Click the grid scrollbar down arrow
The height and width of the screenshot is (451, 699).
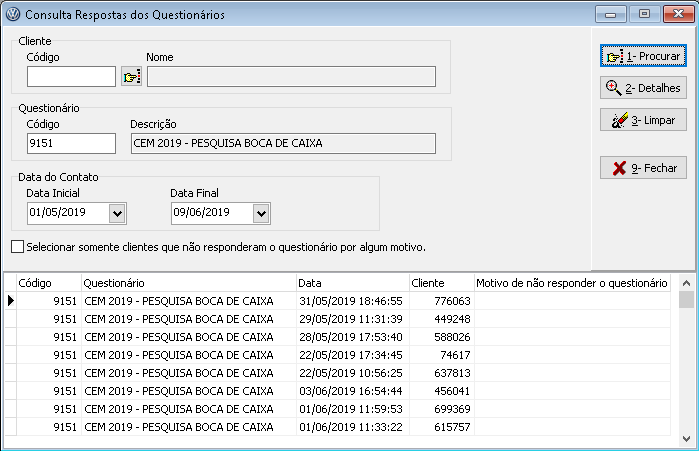(x=687, y=439)
